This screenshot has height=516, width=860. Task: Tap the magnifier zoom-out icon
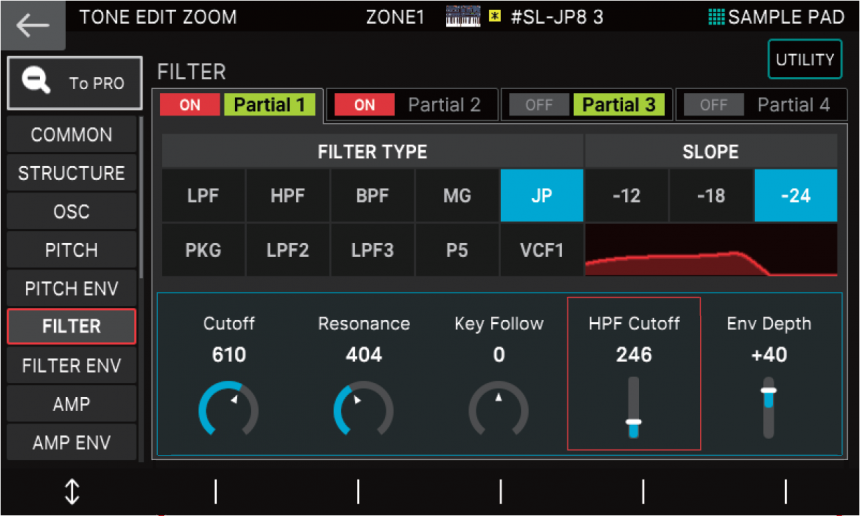(36, 82)
